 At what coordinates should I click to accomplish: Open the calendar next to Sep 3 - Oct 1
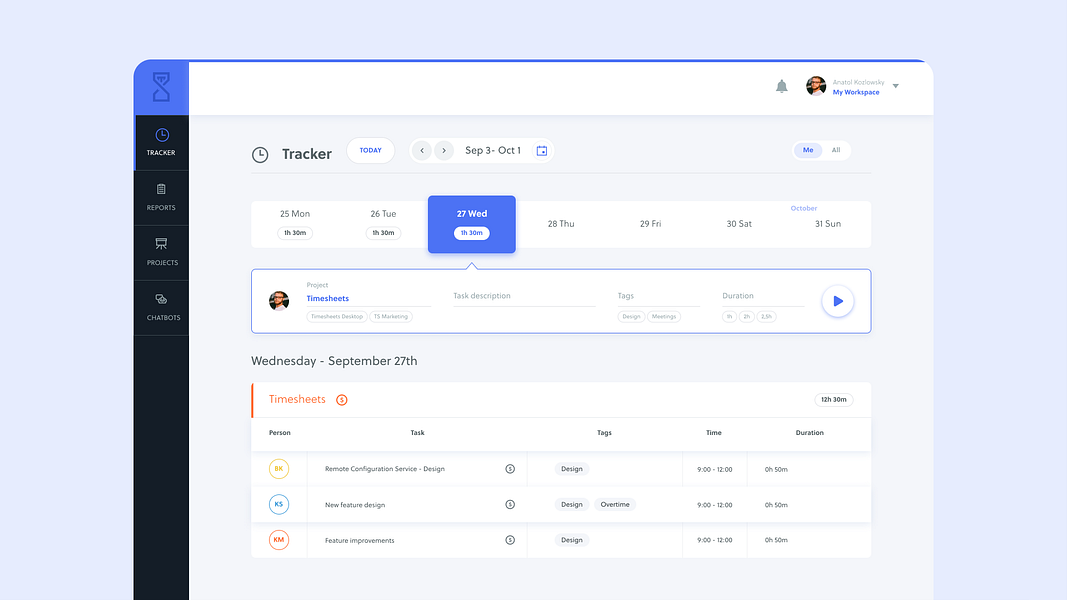[x=542, y=149]
